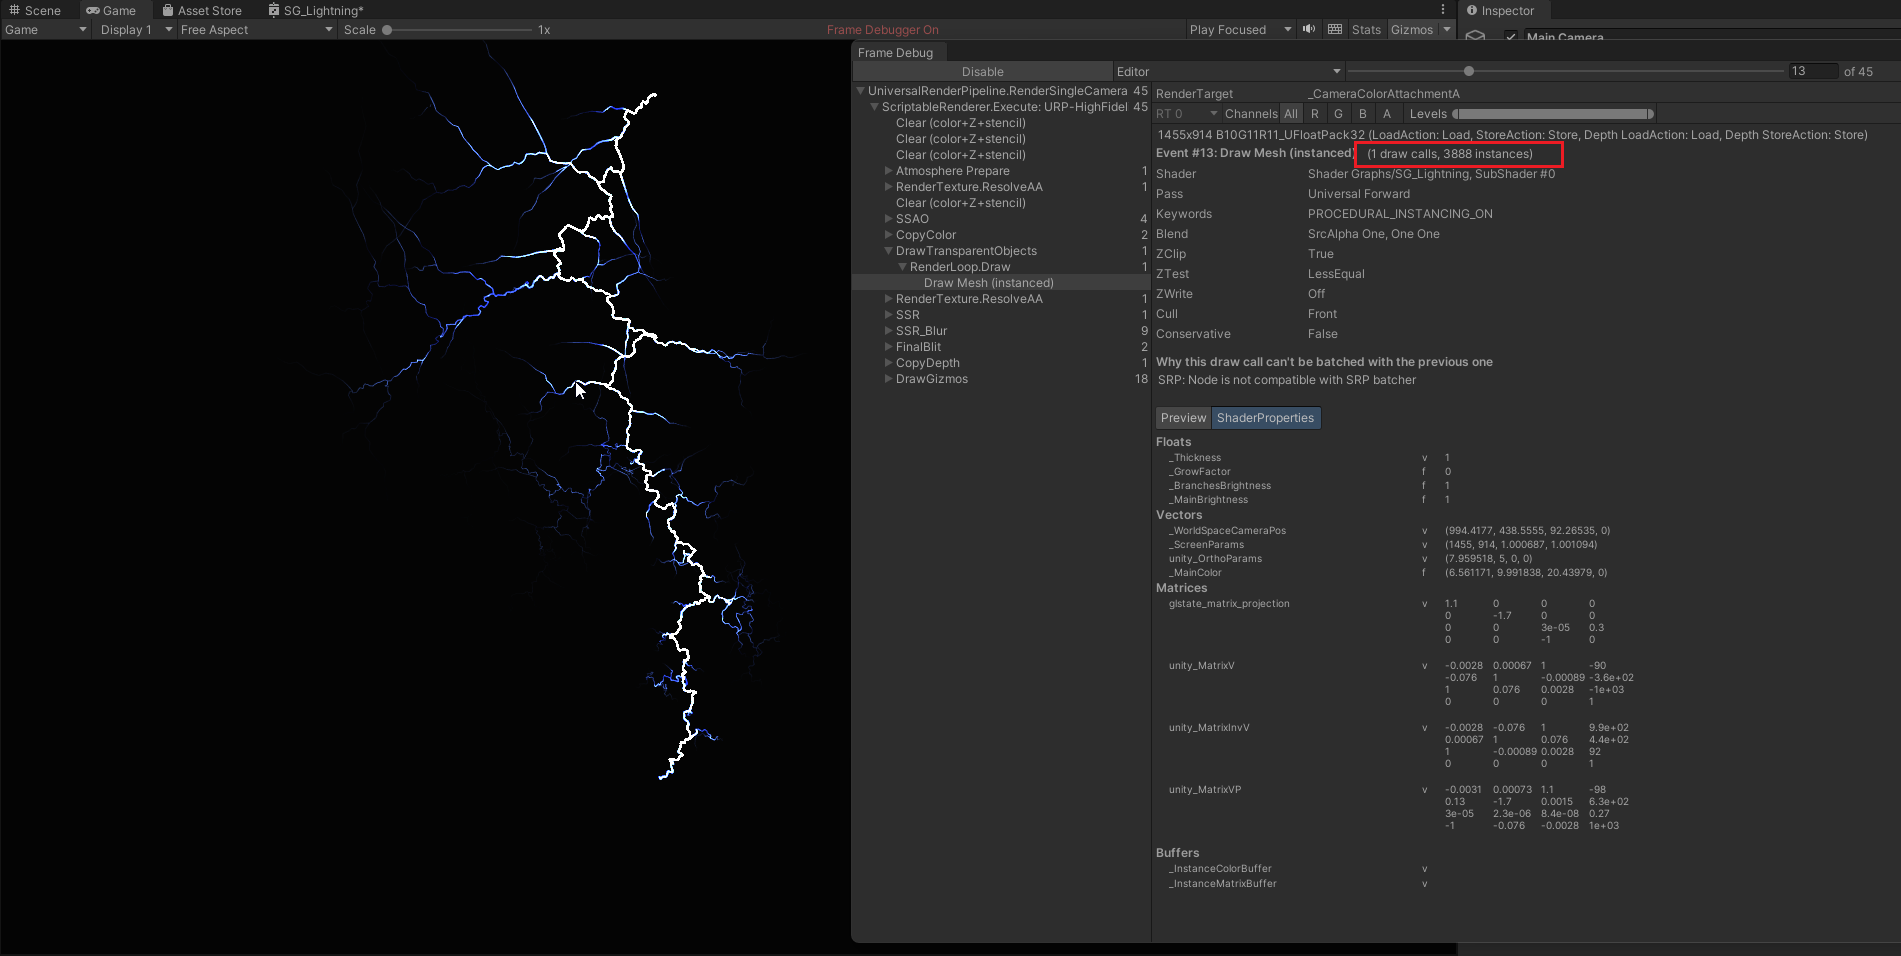Uncheck the Main Camera active checkbox
The height and width of the screenshot is (956, 1901).
click(1511, 37)
